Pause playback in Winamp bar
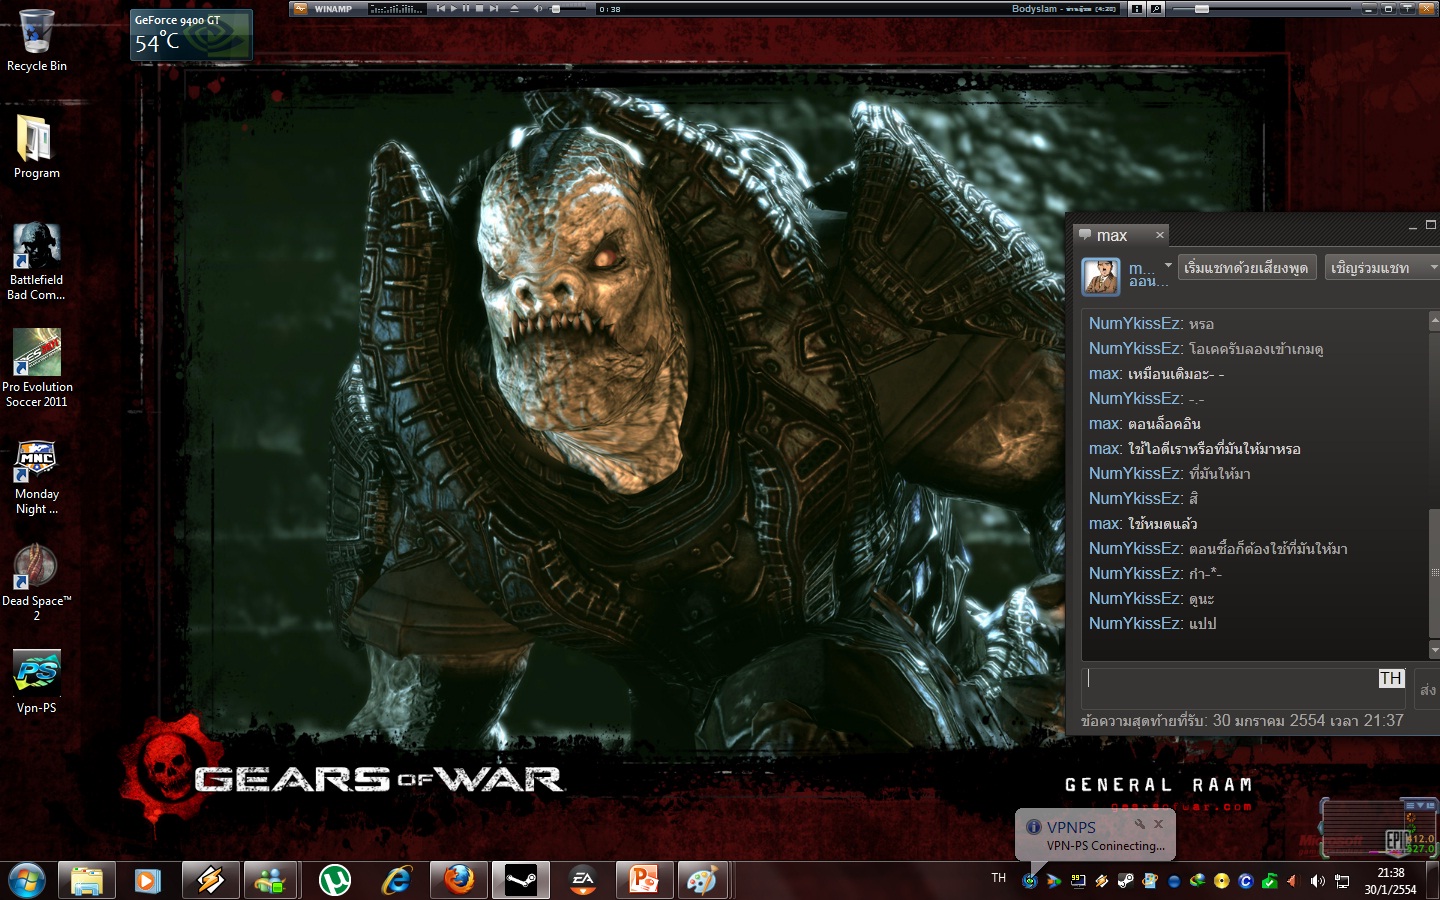This screenshot has width=1440, height=900. click(466, 8)
